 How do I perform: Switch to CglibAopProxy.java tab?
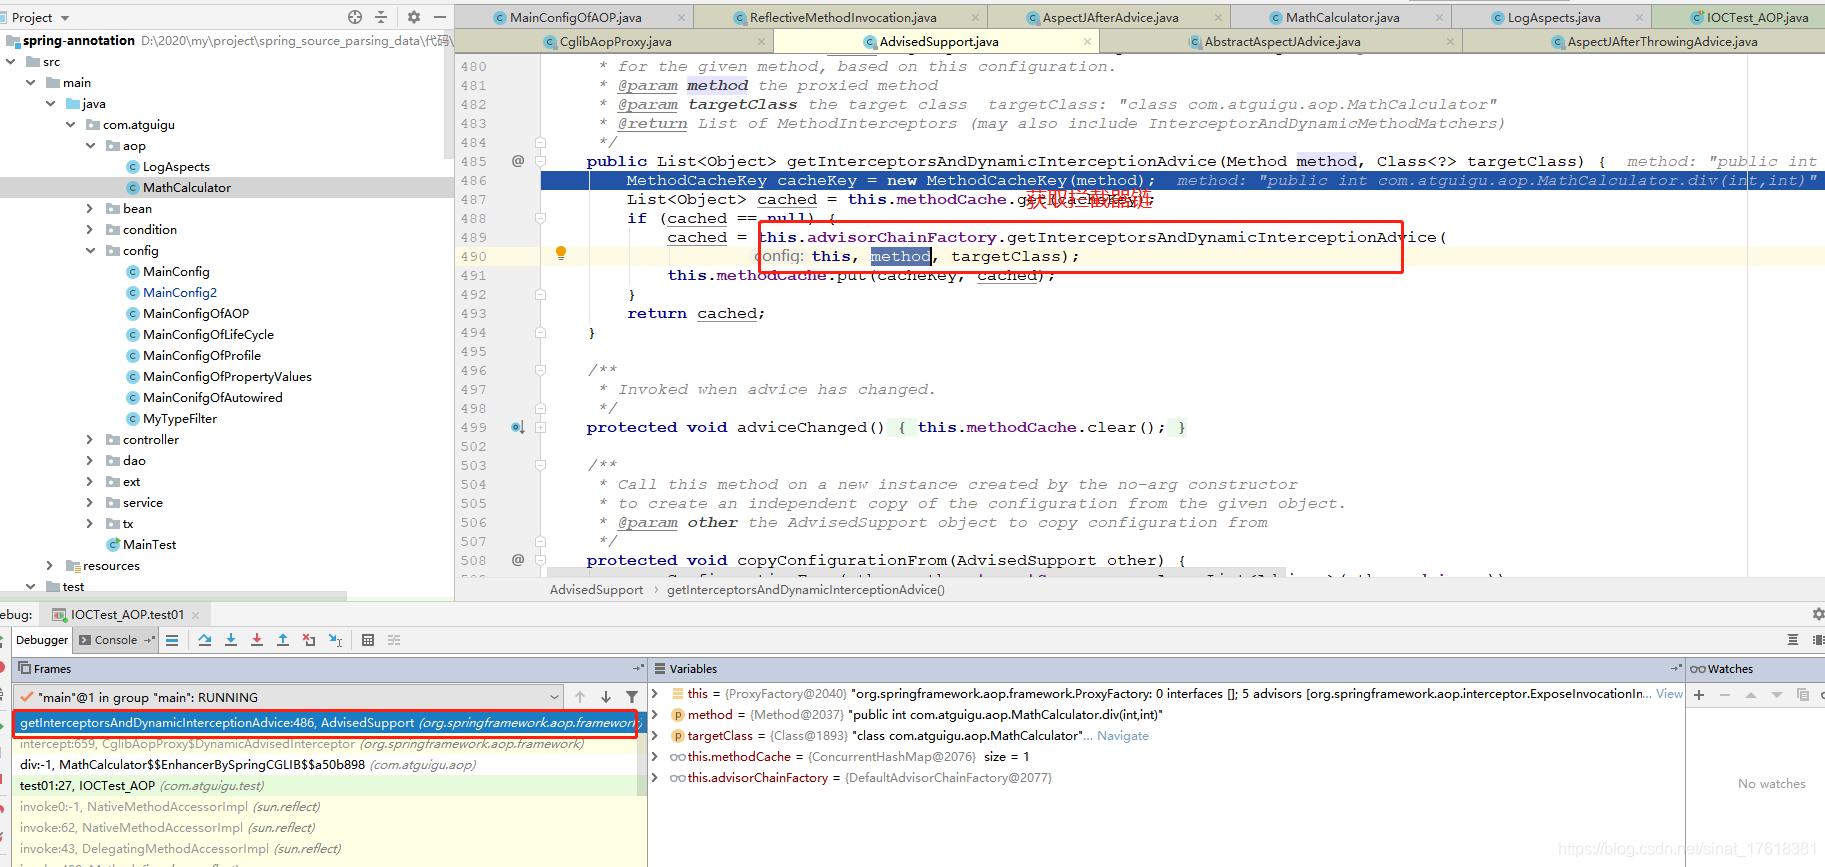615,41
